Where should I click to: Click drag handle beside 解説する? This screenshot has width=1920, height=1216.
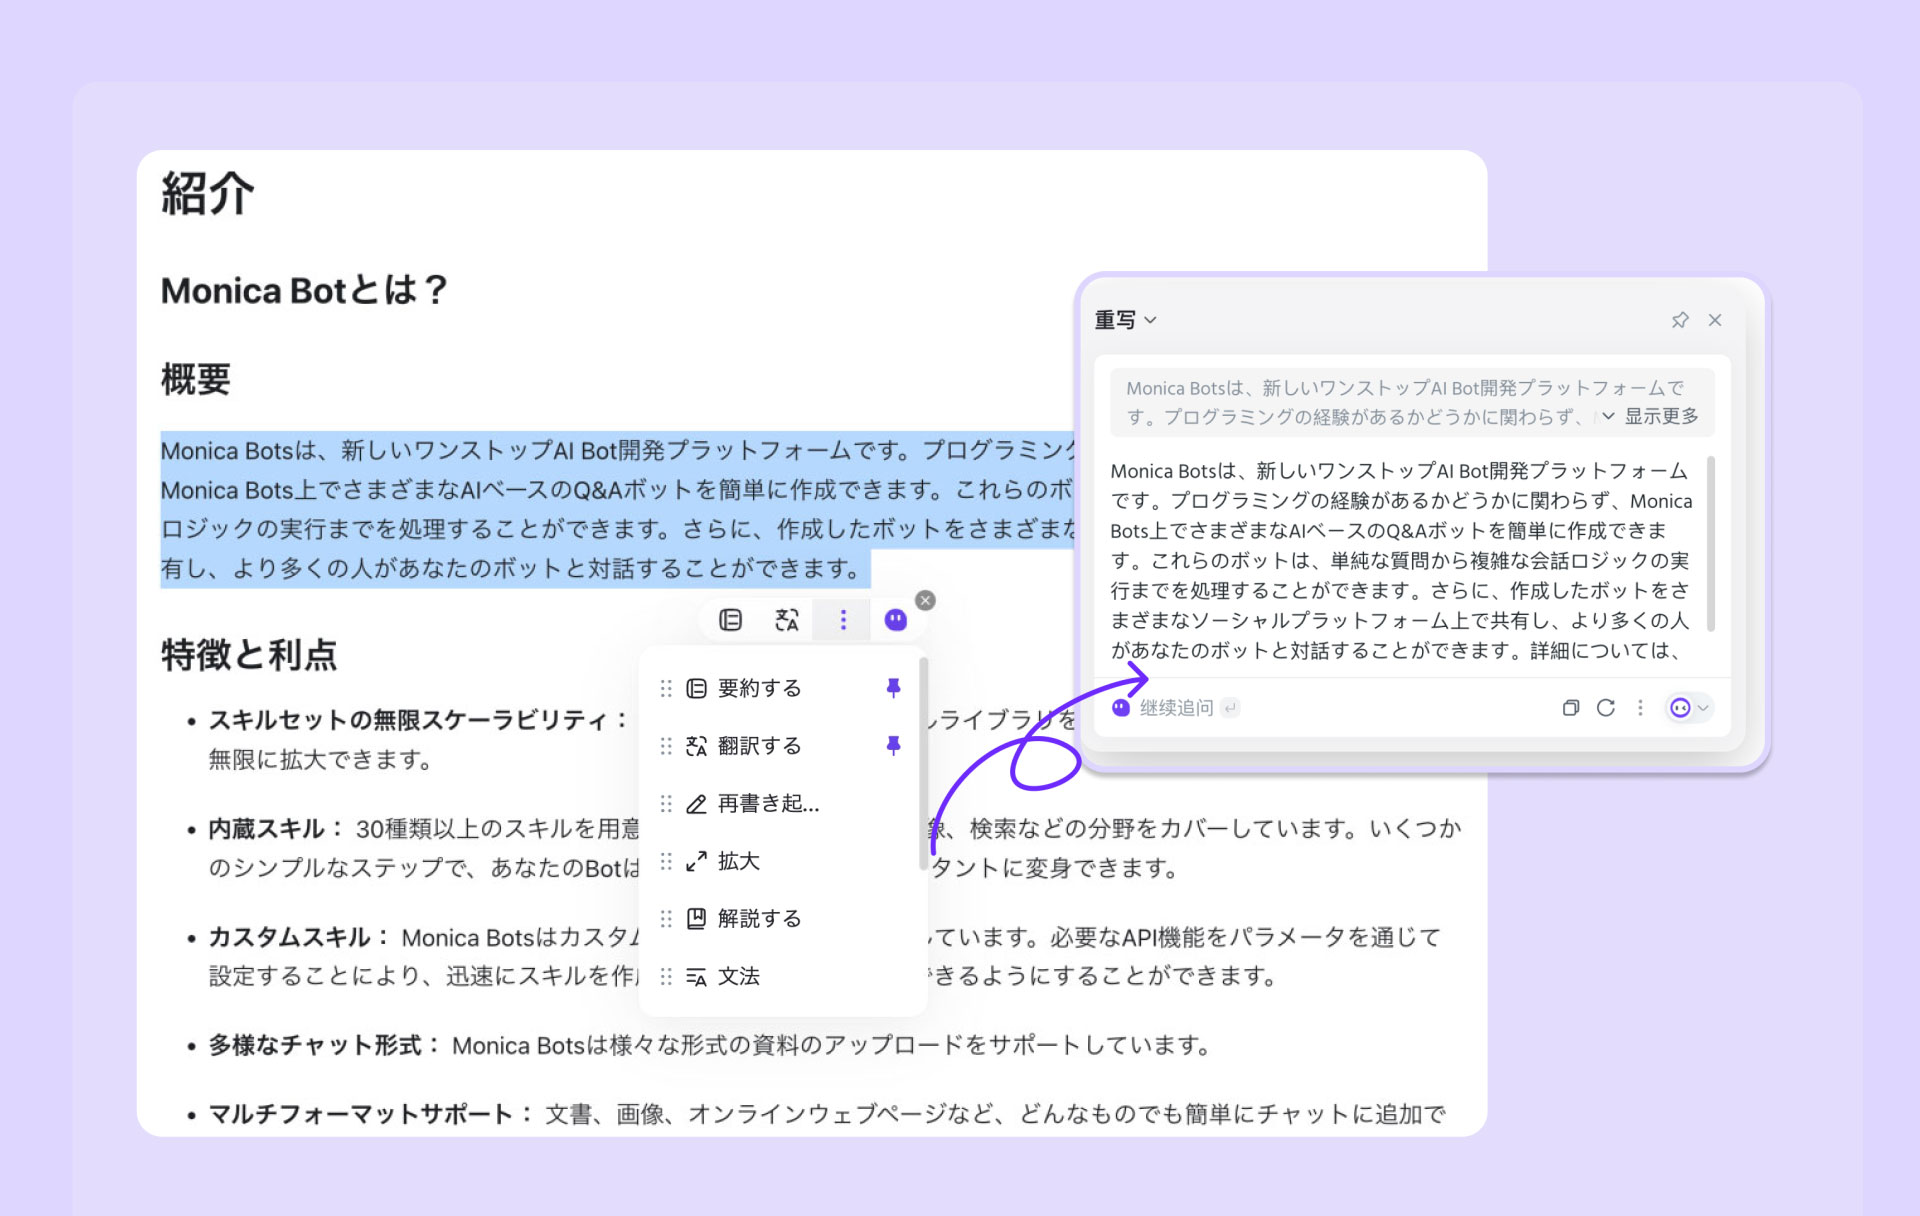coord(666,918)
